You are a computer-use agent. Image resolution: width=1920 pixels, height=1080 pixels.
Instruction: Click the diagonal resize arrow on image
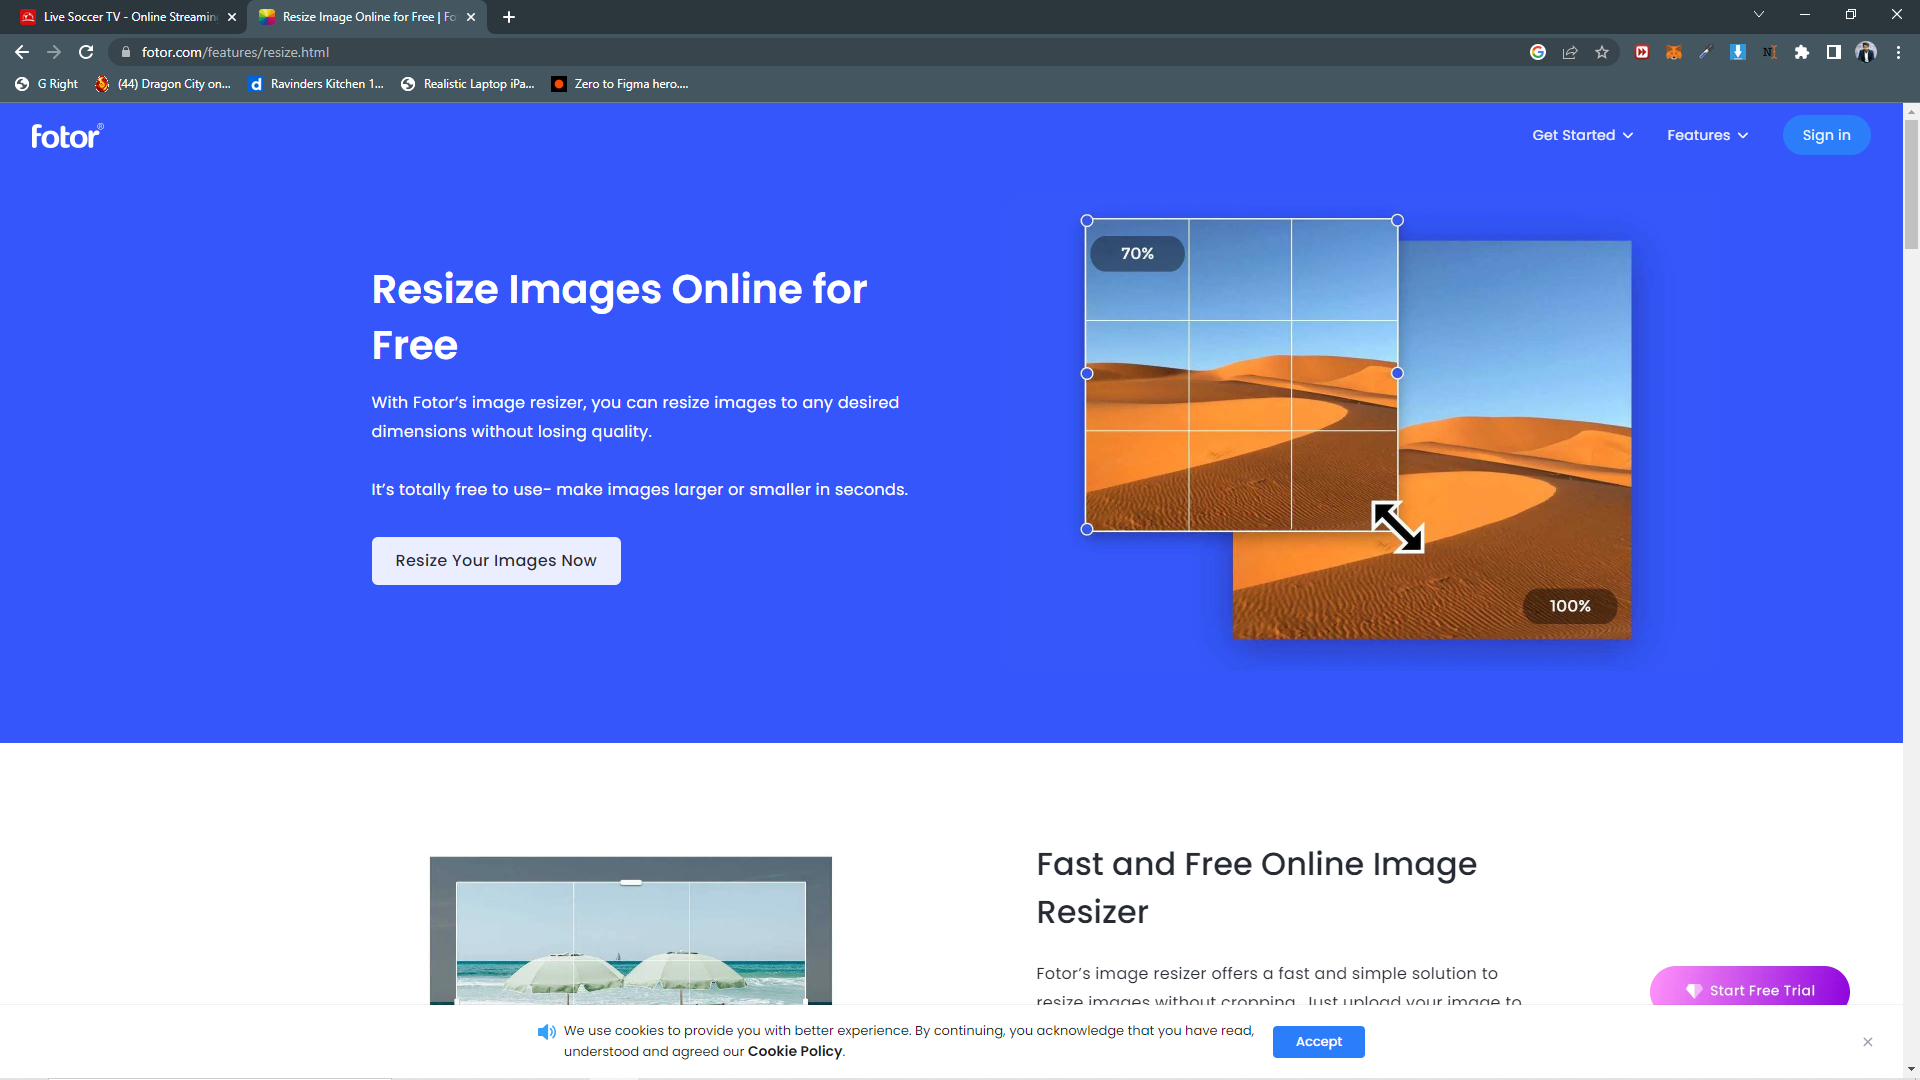pos(1397,527)
